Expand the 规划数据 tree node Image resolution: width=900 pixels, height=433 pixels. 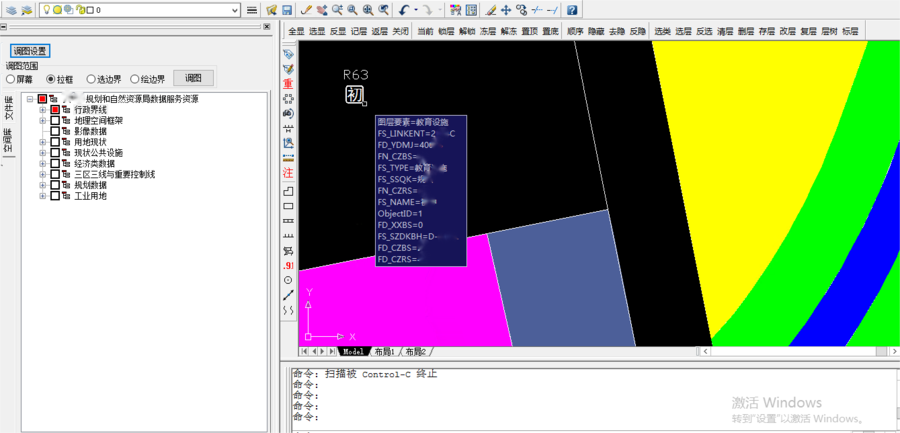43,185
